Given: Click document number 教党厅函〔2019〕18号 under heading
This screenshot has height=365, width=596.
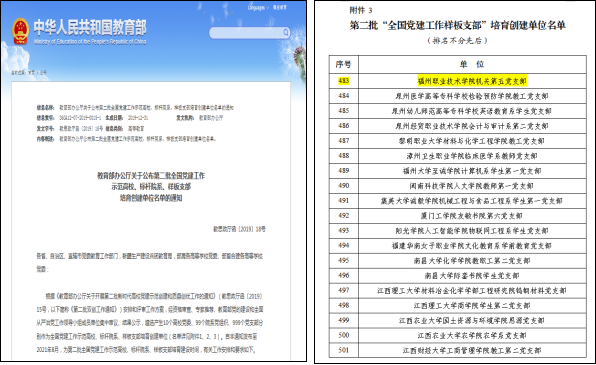Looking at the screenshot, I should 239,229.
